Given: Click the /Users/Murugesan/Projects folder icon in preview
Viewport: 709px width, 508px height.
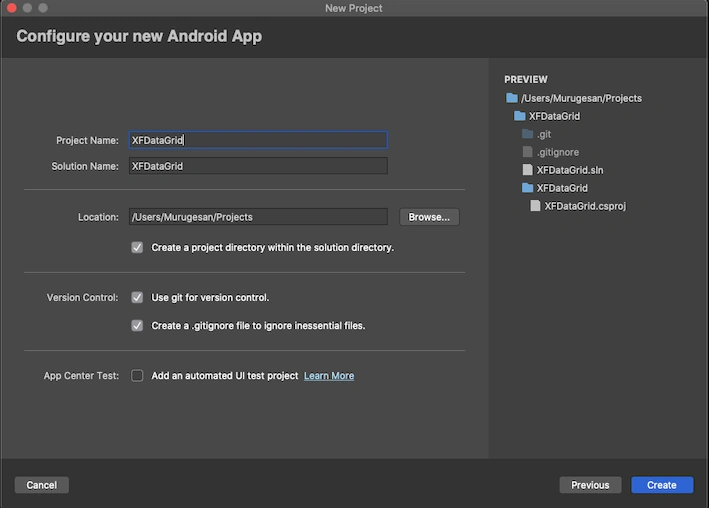Looking at the screenshot, I should tap(512, 98).
